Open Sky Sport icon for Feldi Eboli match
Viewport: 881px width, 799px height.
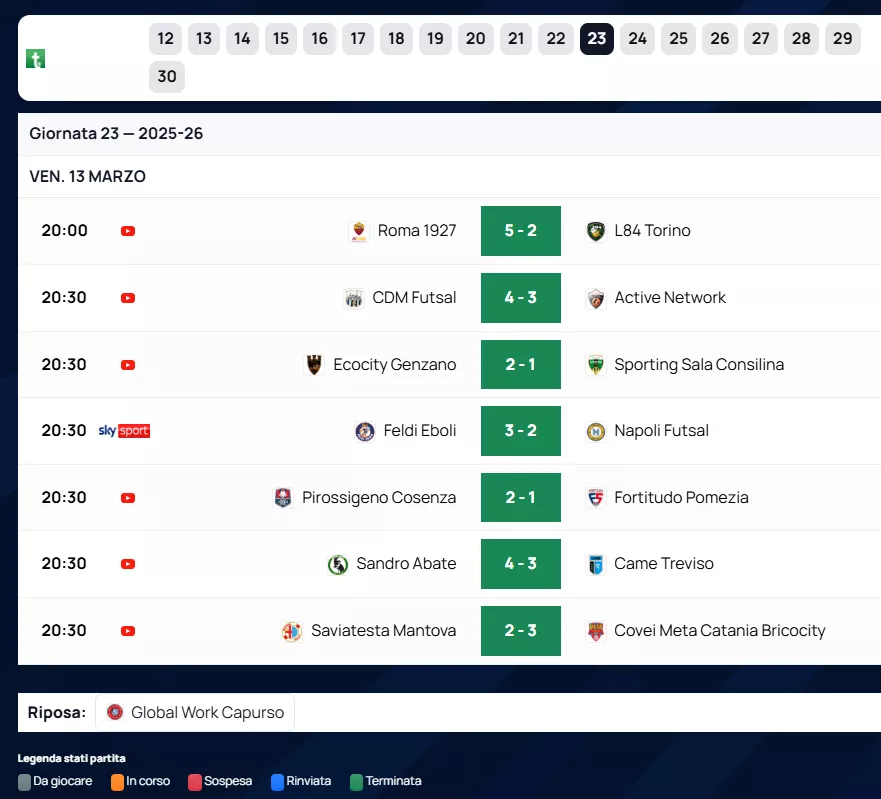[x=124, y=431]
